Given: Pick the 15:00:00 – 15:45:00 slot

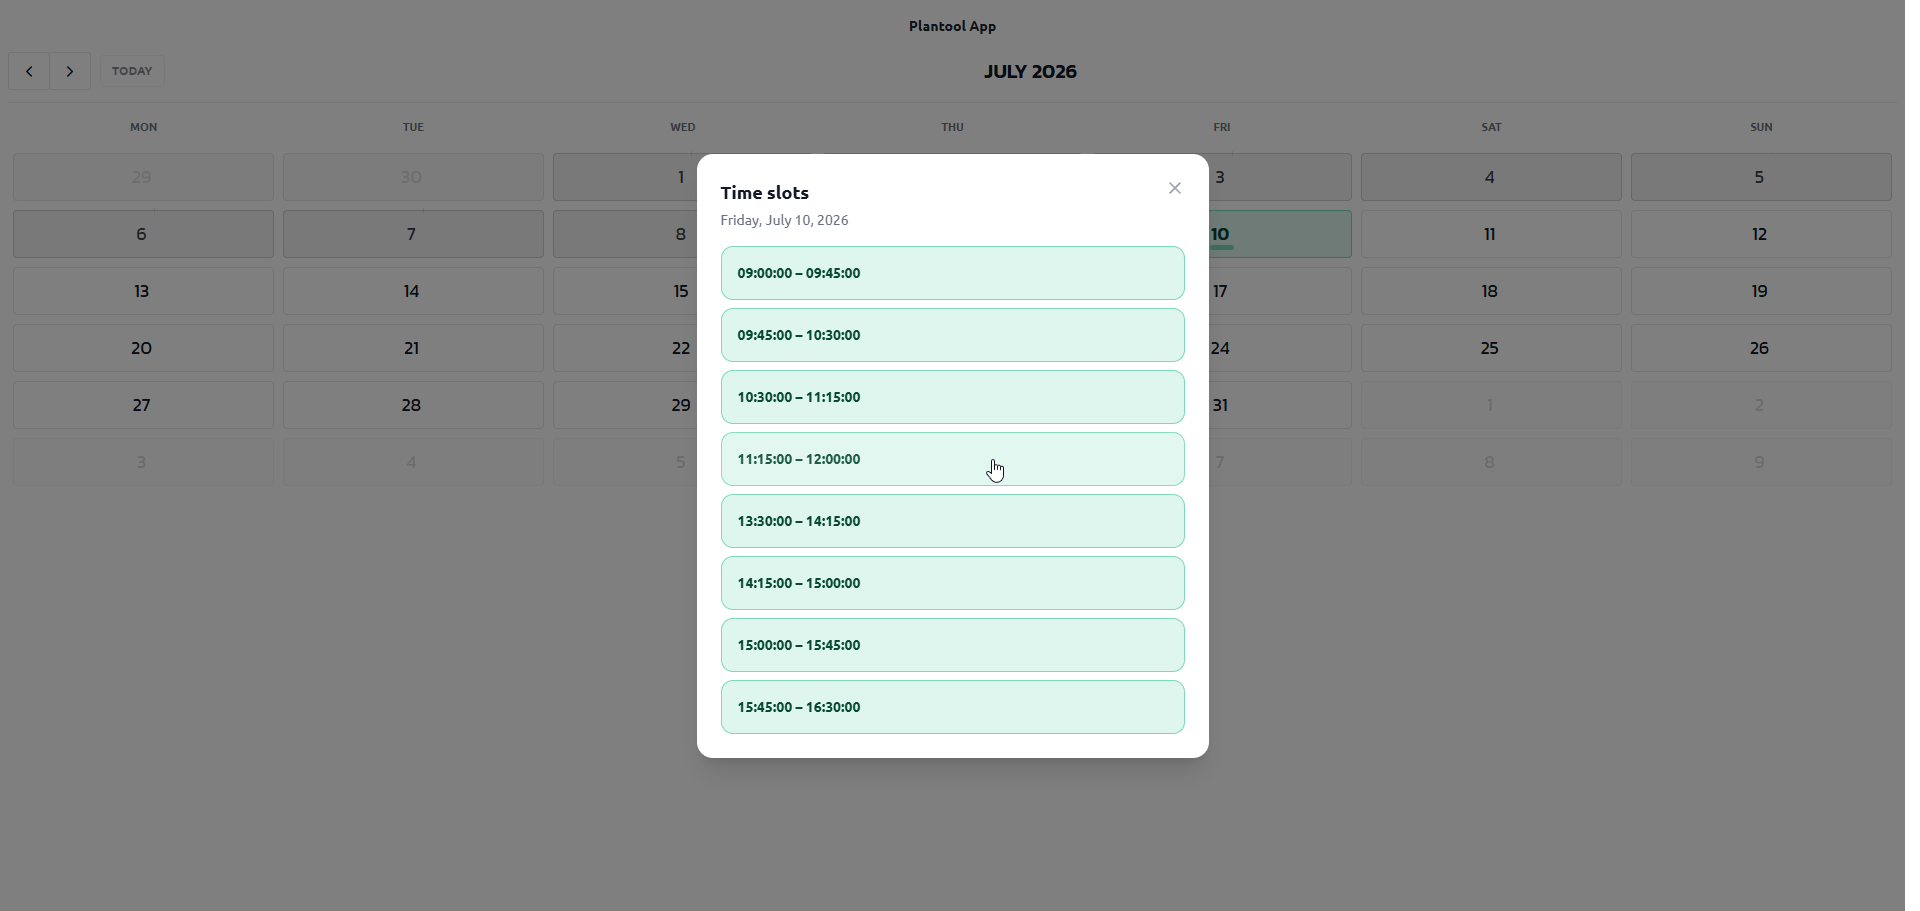Looking at the screenshot, I should click(952, 645).
